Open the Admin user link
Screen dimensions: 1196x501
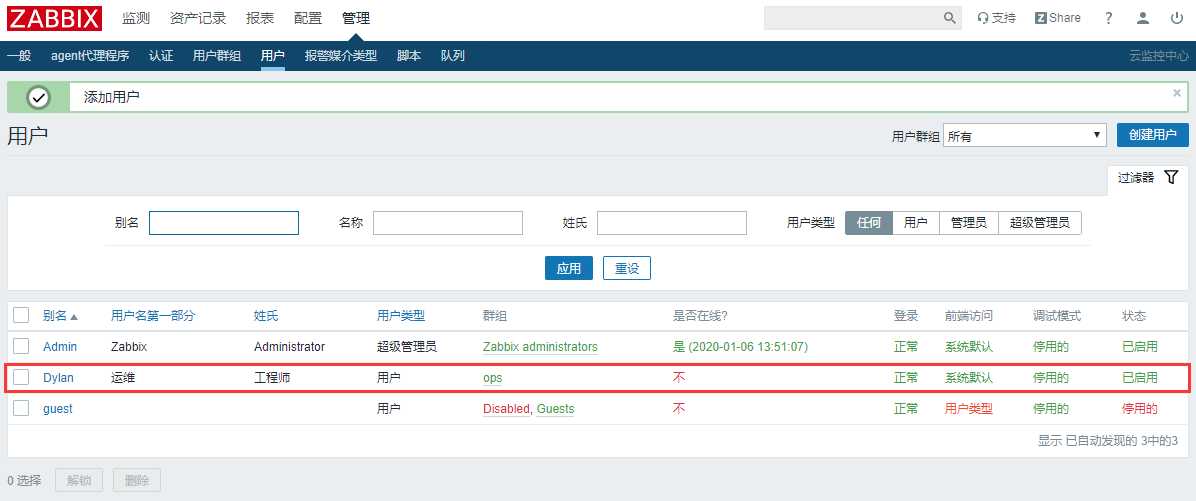60,347
